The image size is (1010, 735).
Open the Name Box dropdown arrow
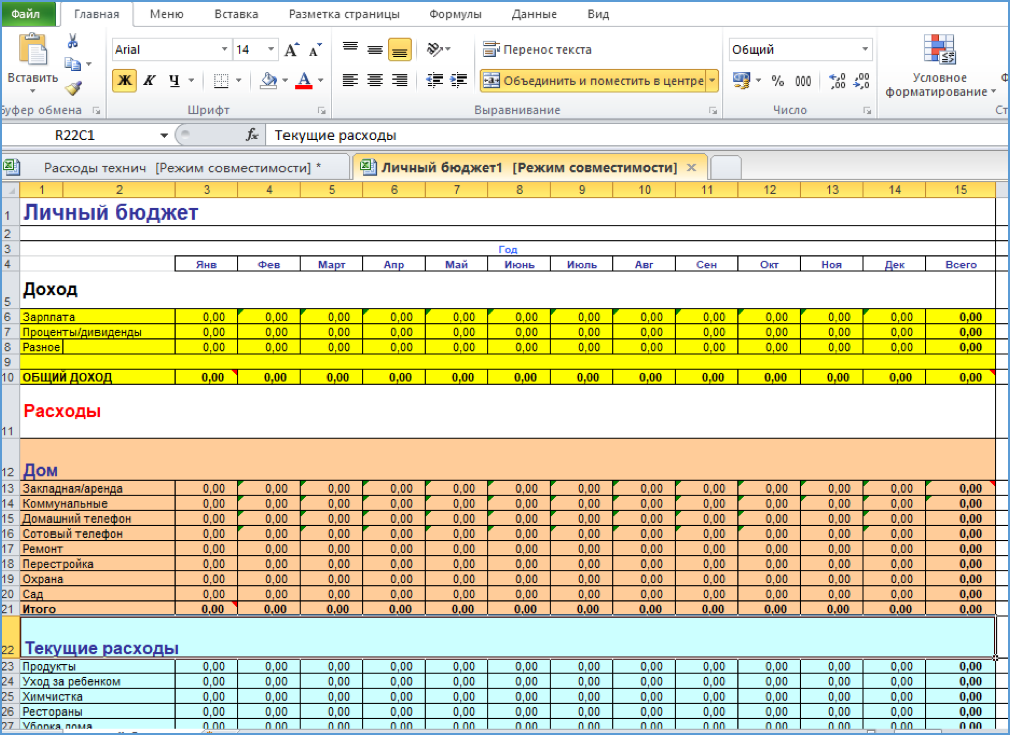164,136
